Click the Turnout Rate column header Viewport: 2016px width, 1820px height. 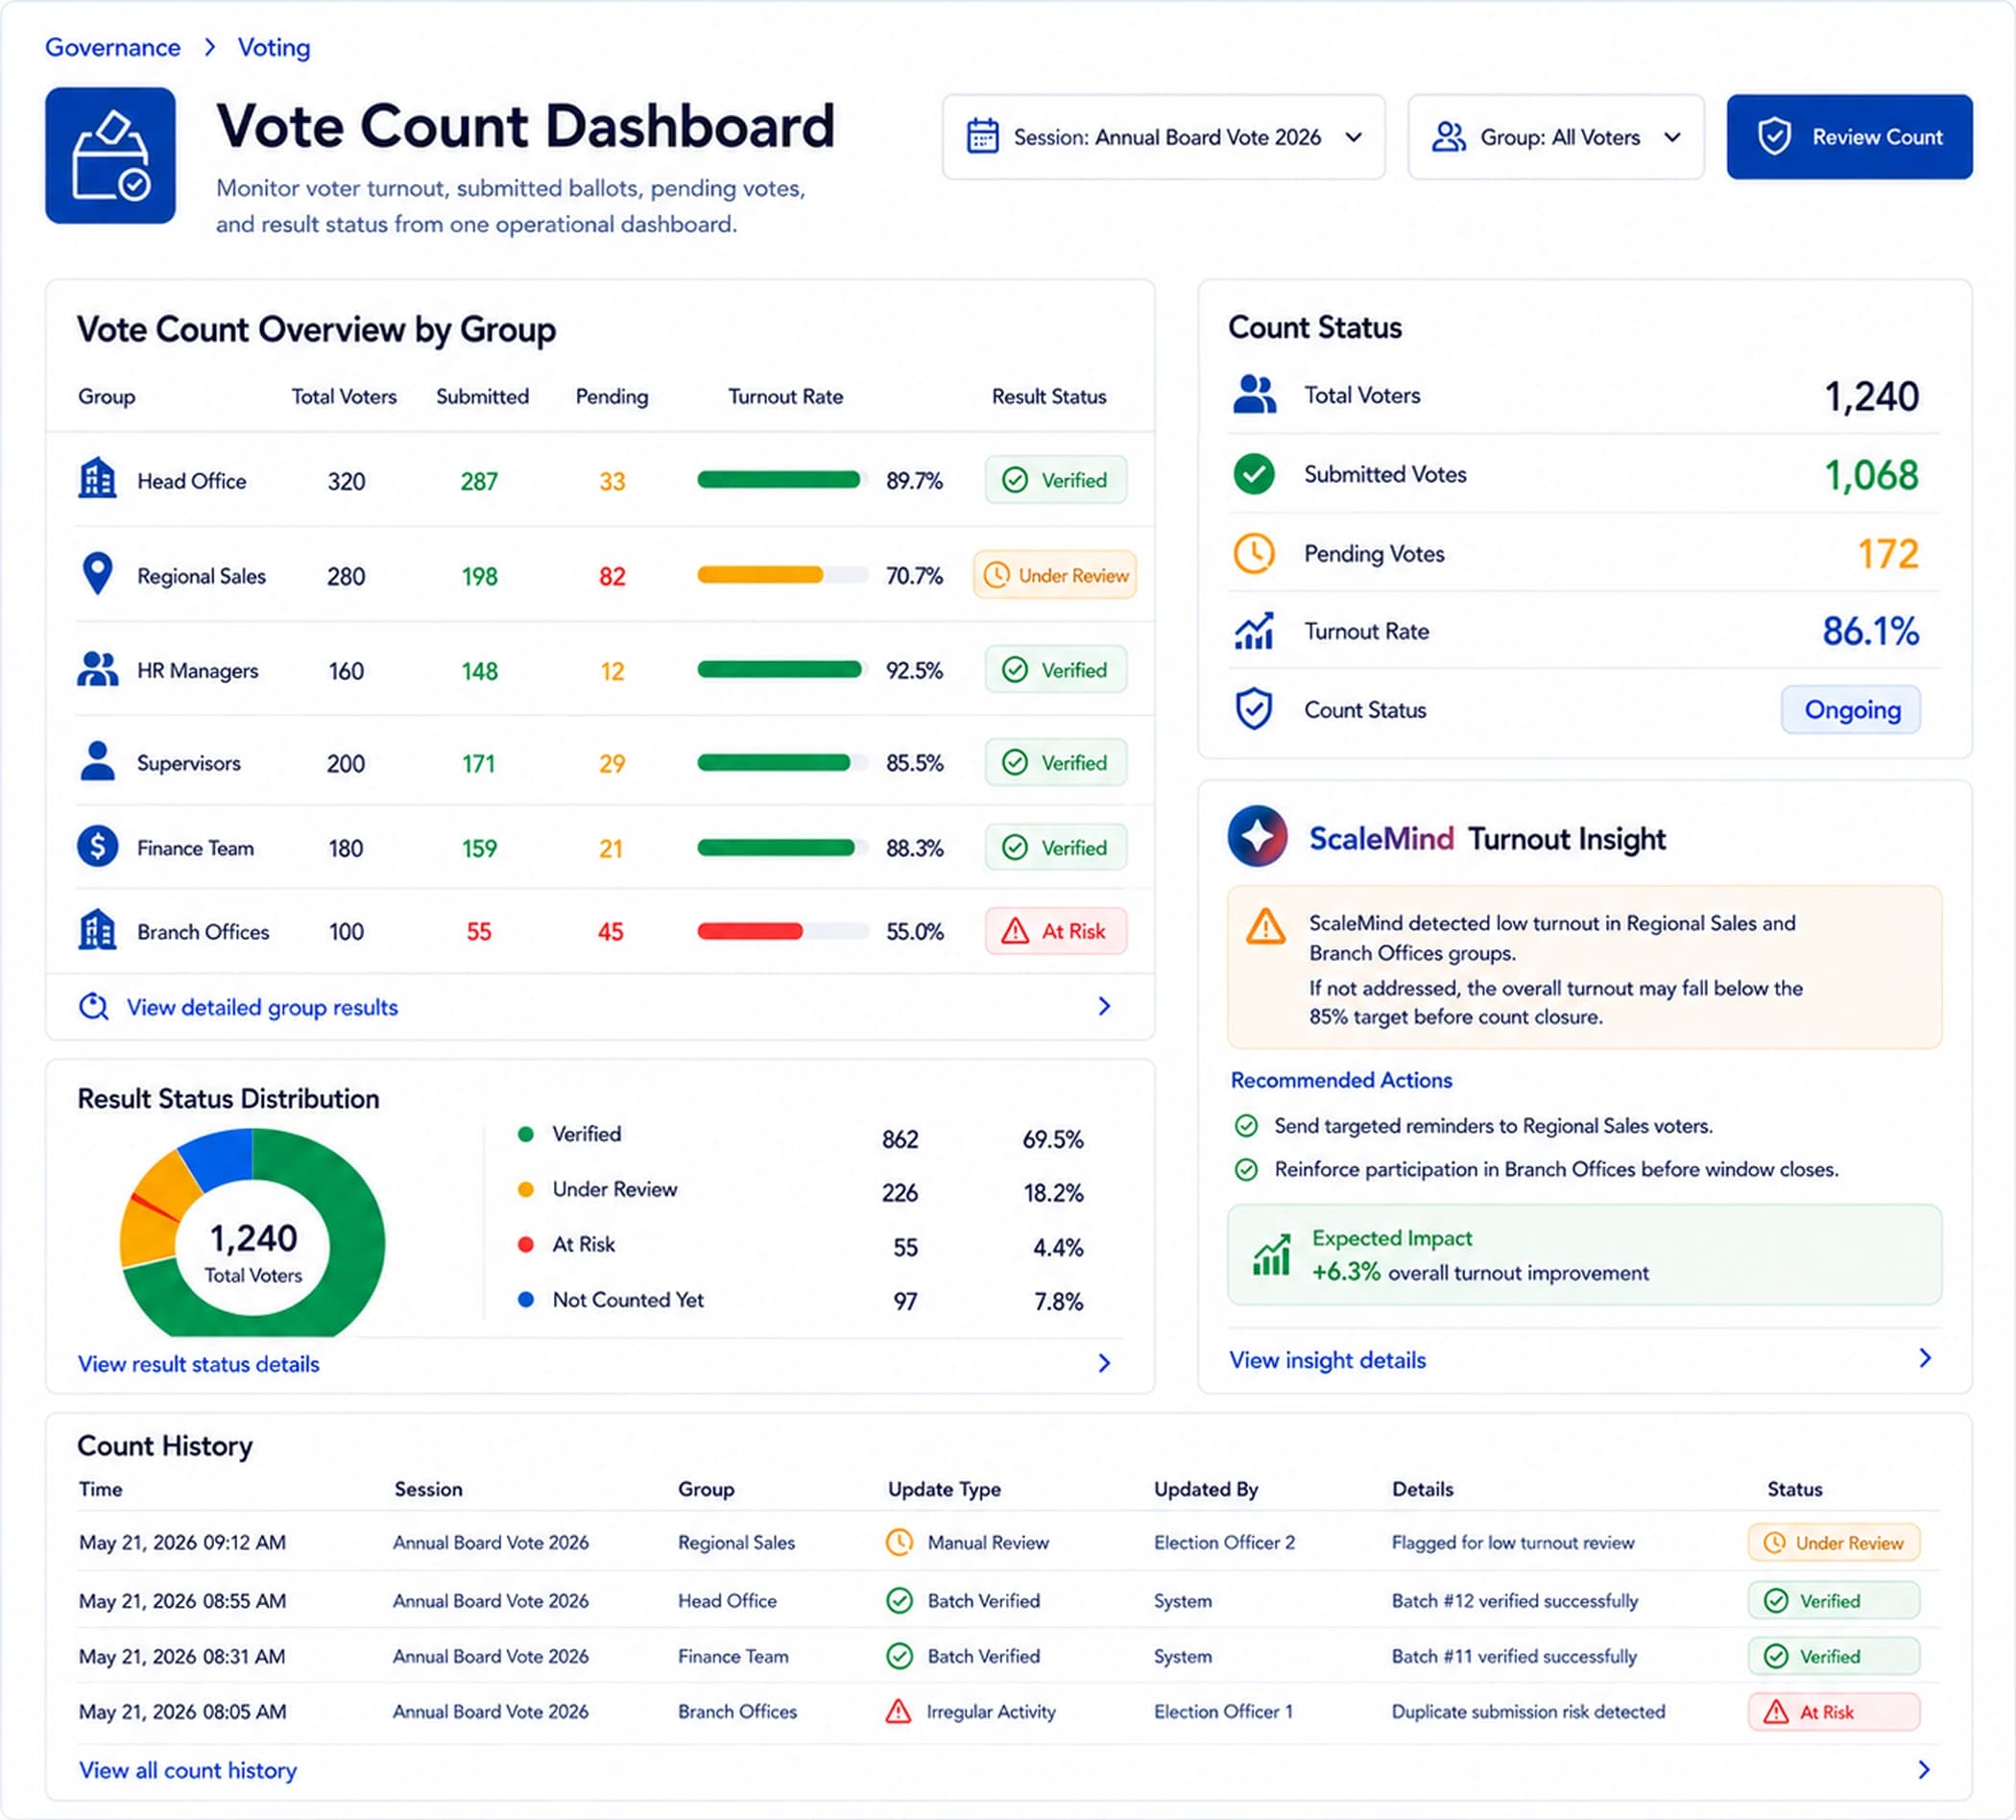point(785,396)
